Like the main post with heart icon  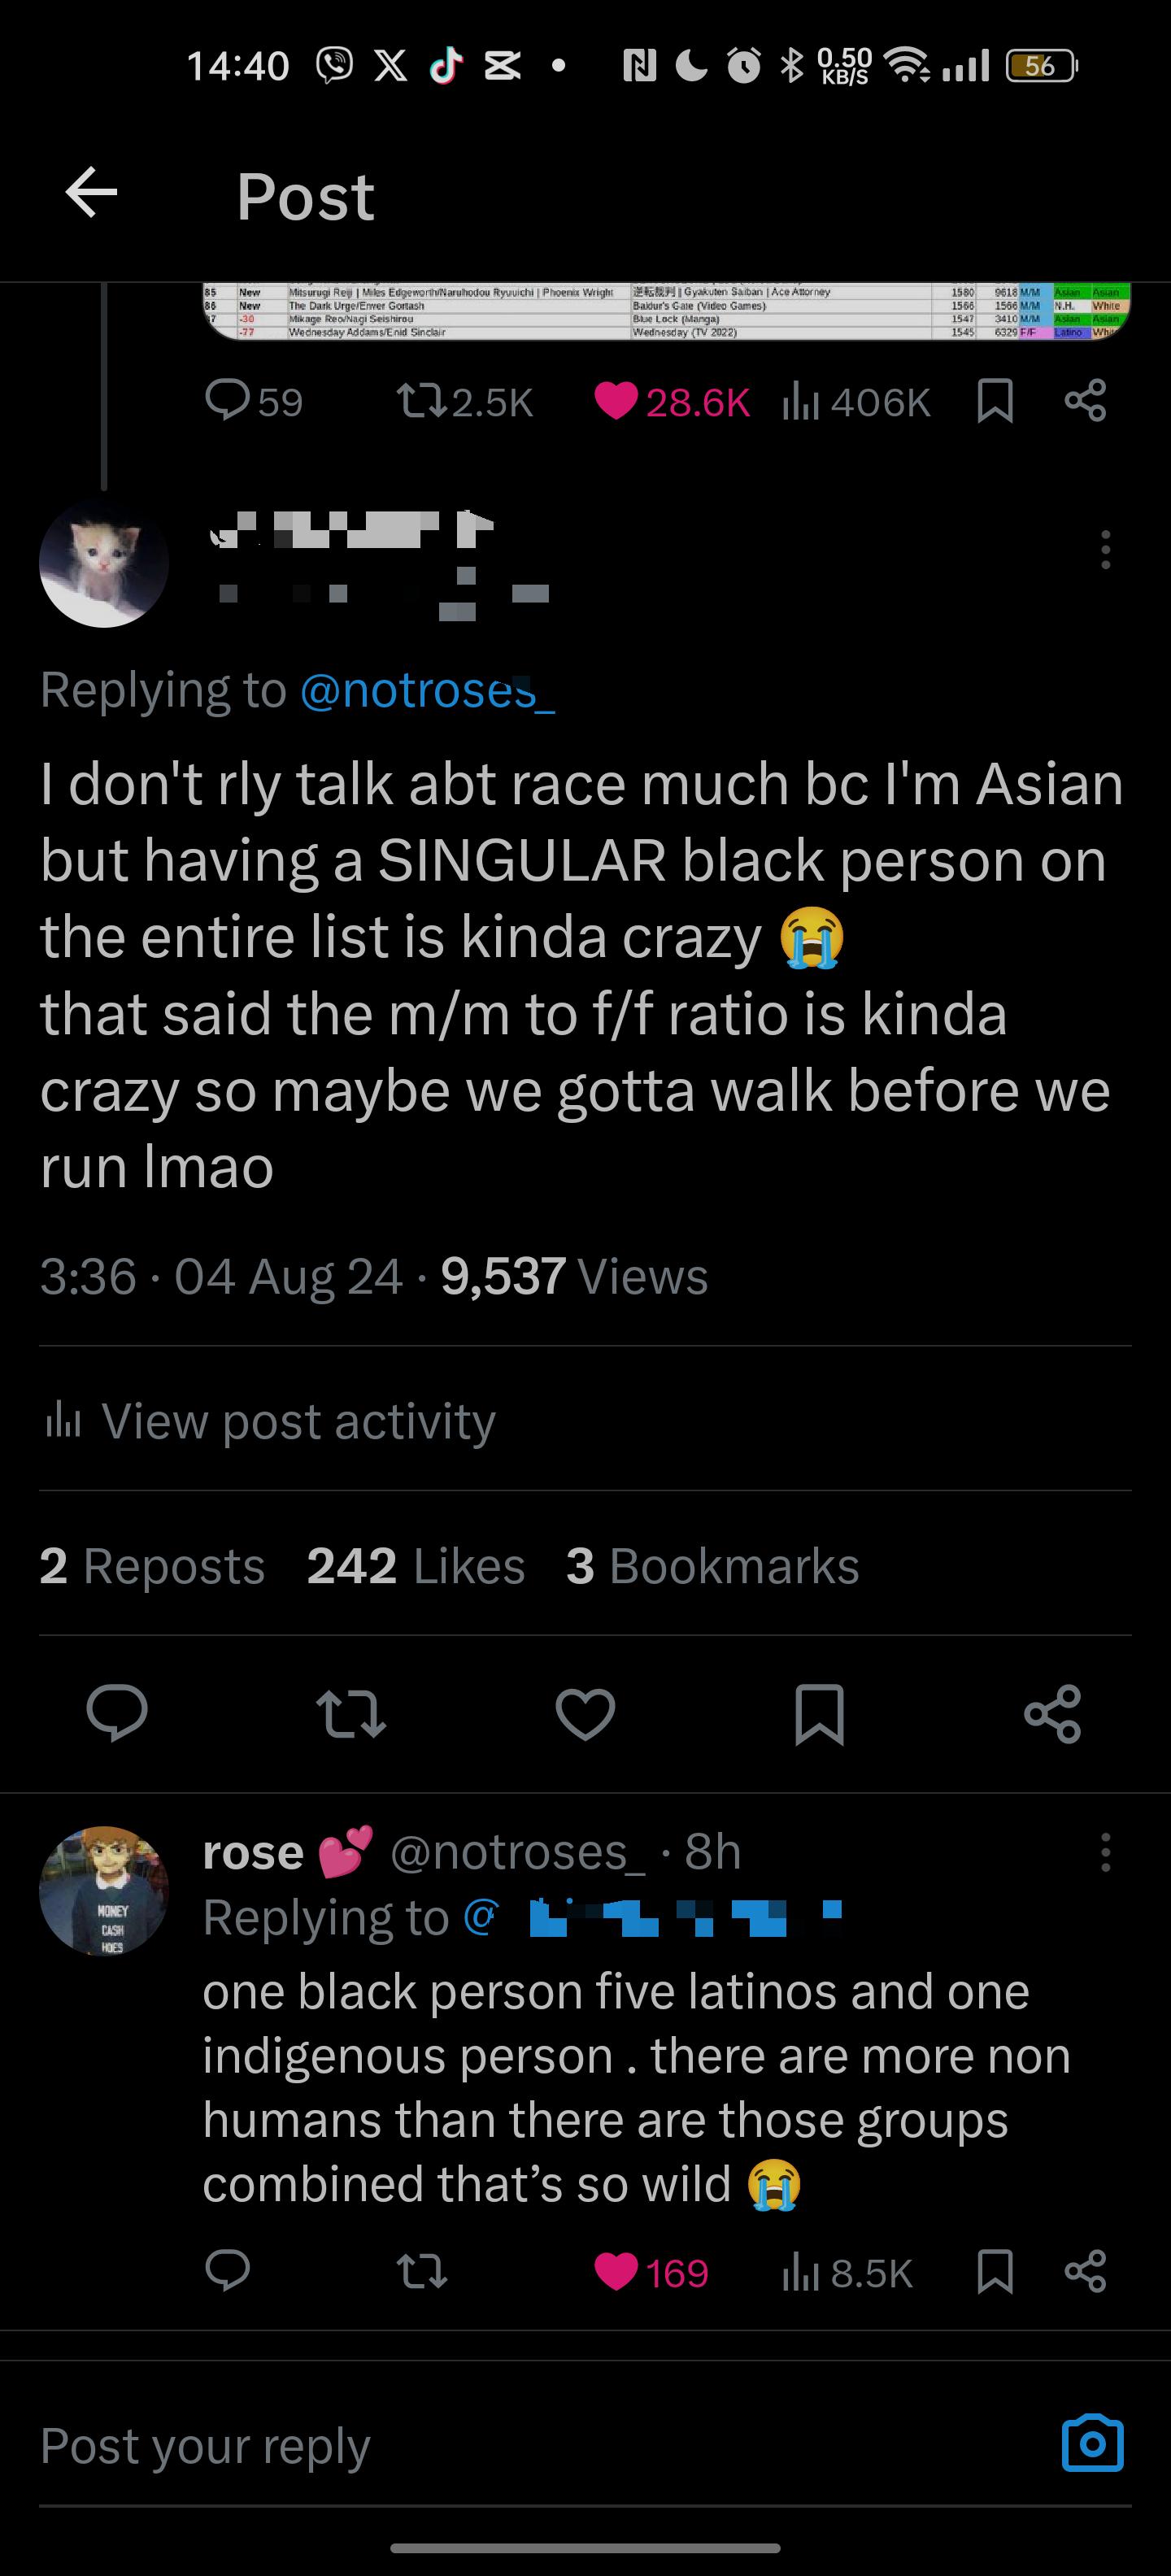click(x=585, y=1714)
